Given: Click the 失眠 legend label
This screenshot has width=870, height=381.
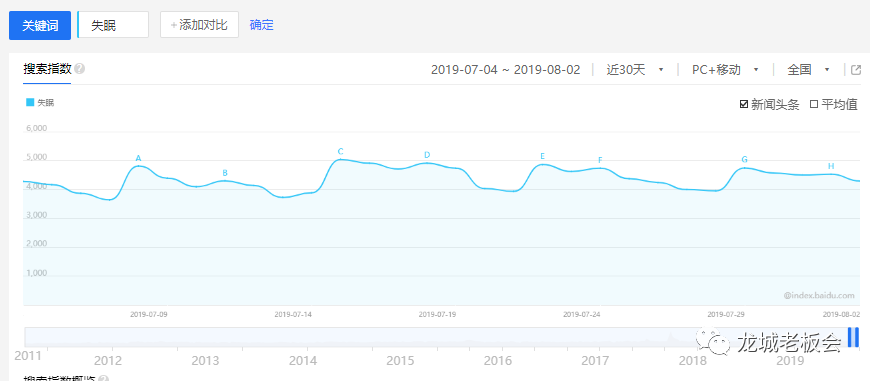Looking at the screenshot, I should tap(45, 103).
